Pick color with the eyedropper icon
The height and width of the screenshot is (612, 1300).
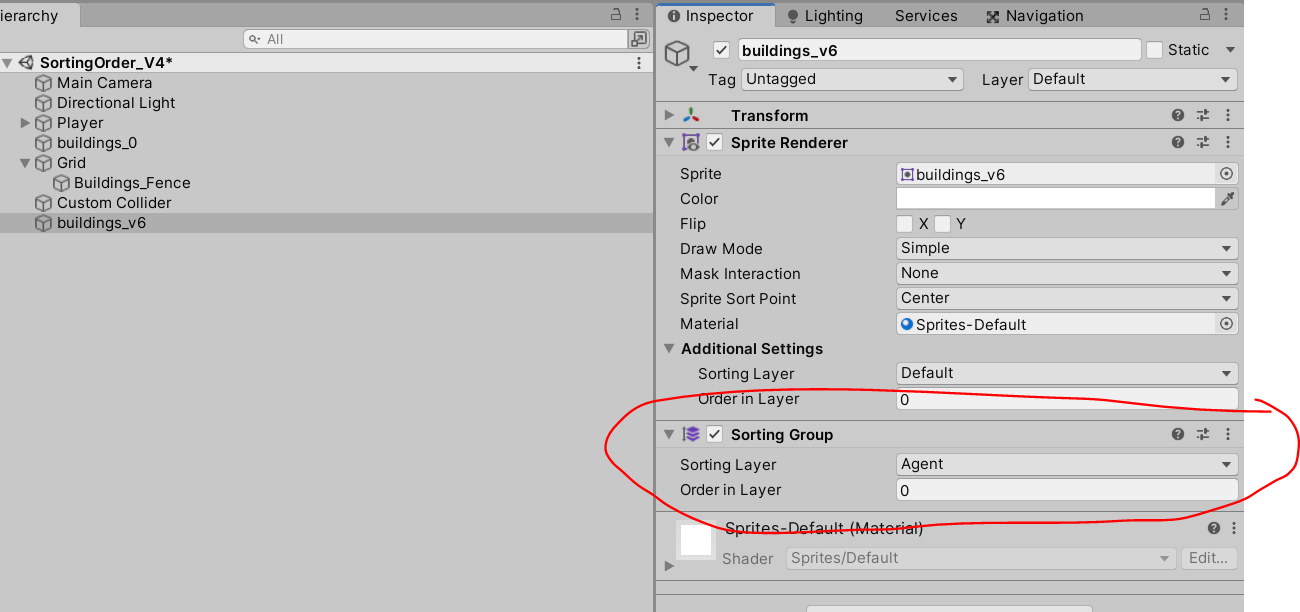coord(1228,199)
